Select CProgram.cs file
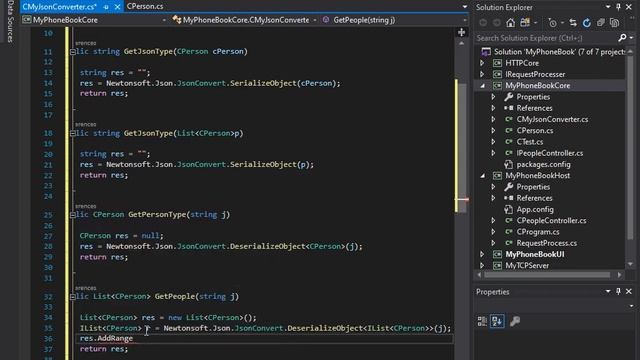The width and height of the screenshot is (640, 360). click(x=538, y=232)
